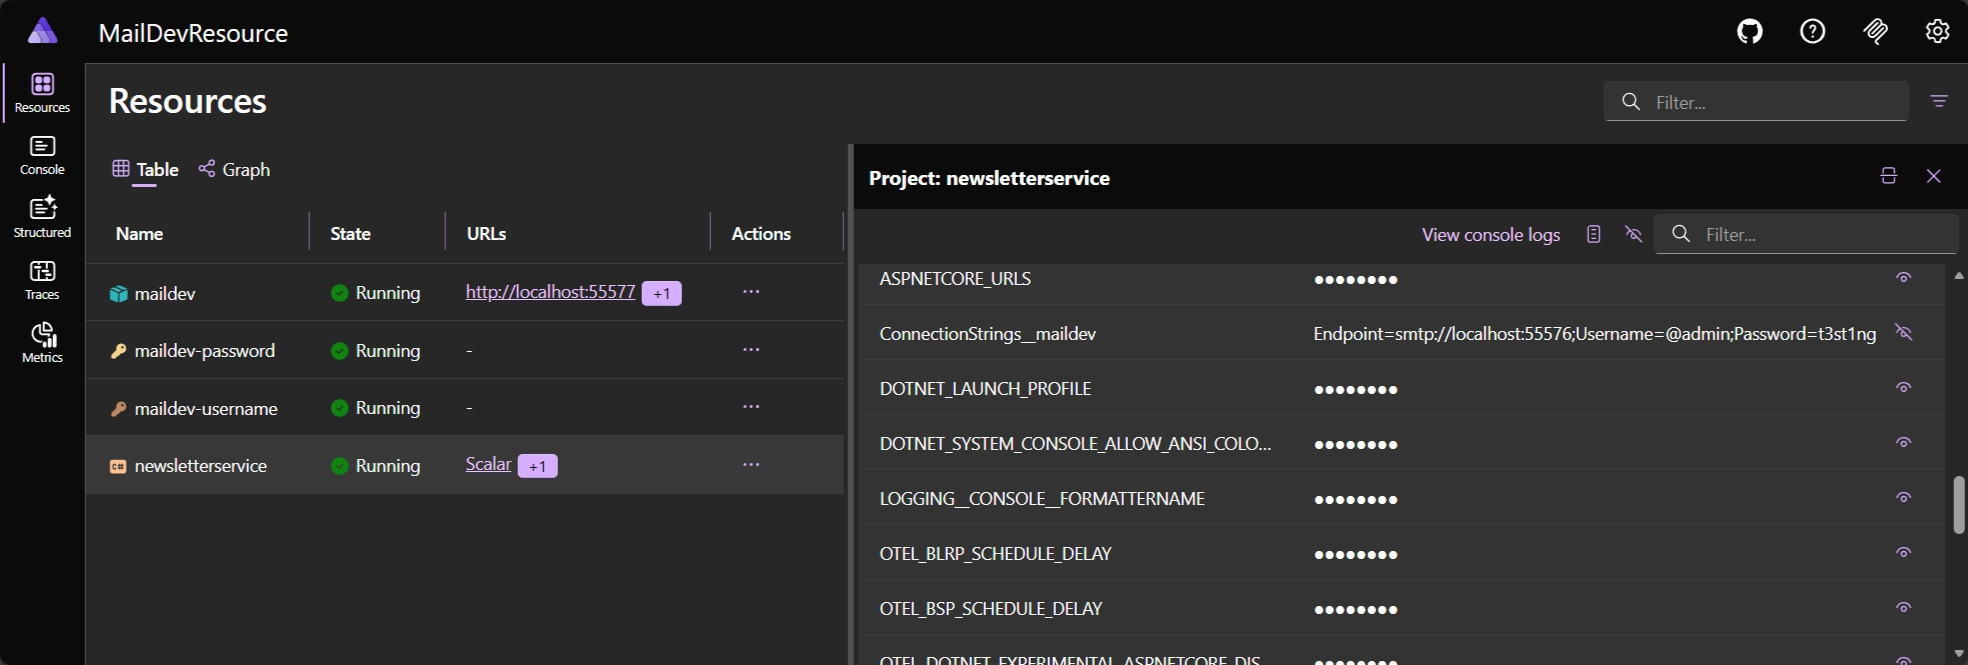The height and width of the screenshot is (665, 1968).
Task: Select the maildev-password resource name
Action: (x=205, y=351)
